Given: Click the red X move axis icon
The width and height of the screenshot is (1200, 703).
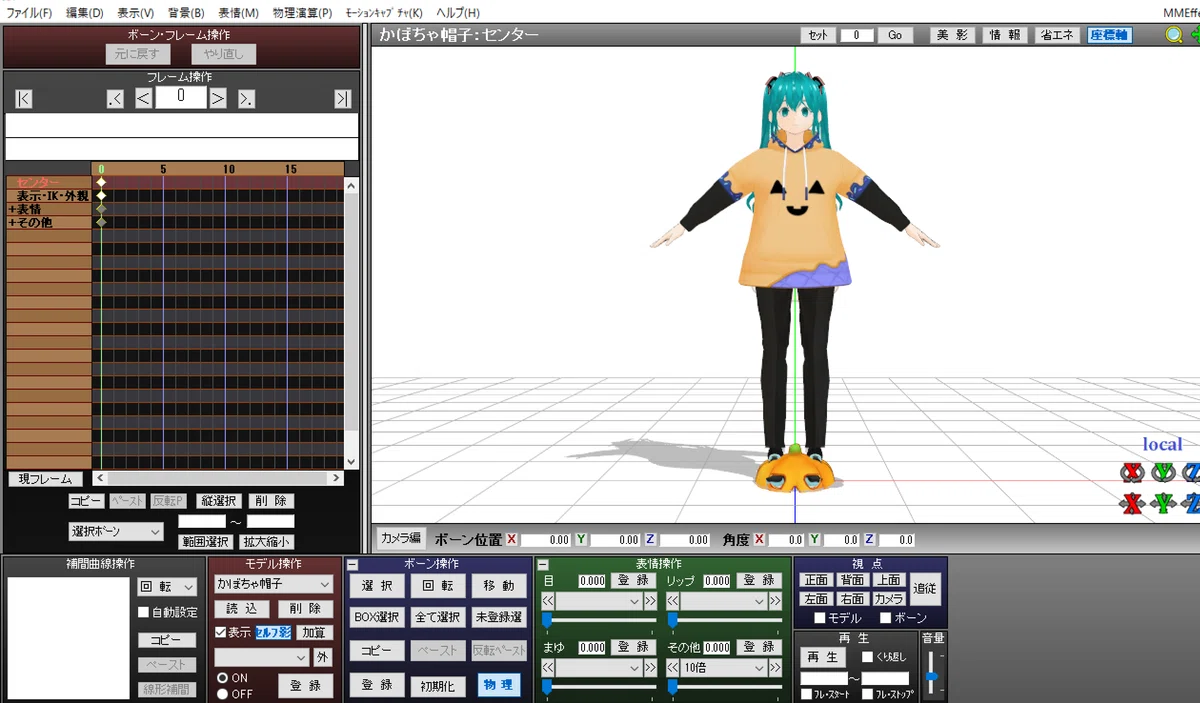Looking at the screenshot, I should point(1132,503).
